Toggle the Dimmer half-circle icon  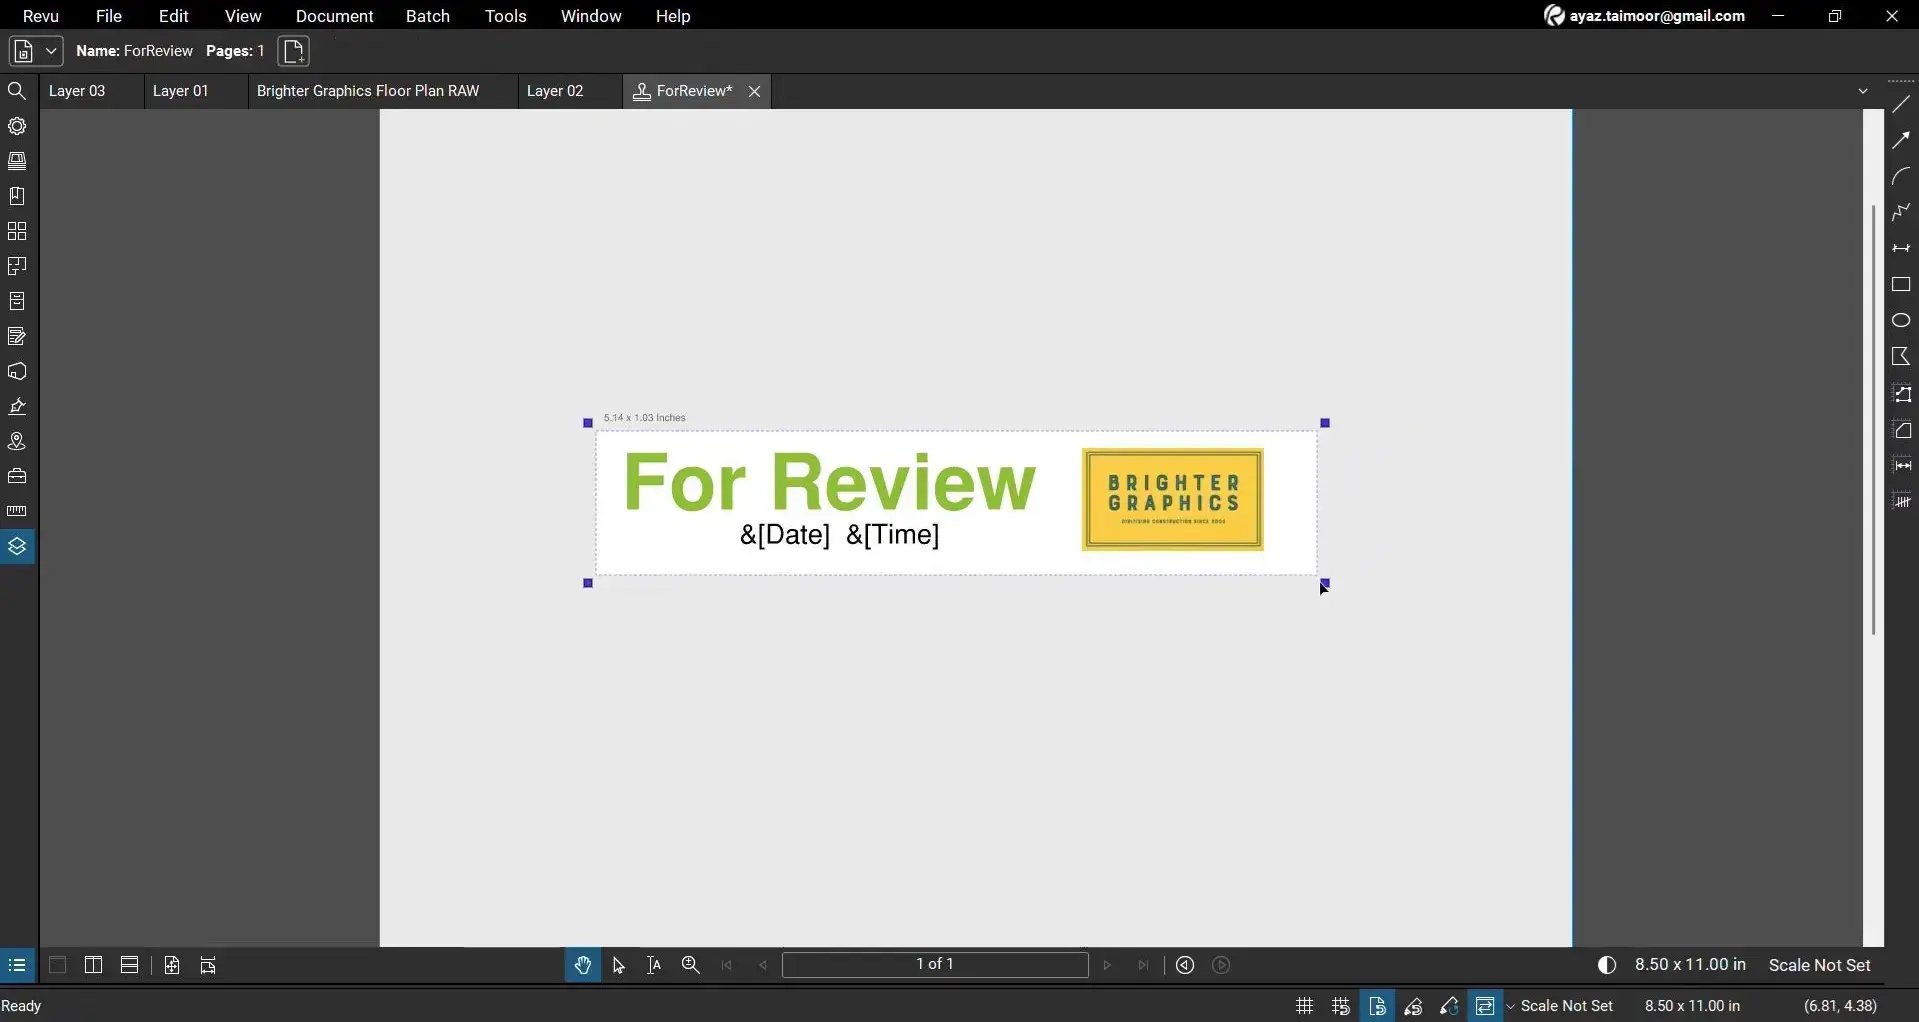[x=1607, y=965]
